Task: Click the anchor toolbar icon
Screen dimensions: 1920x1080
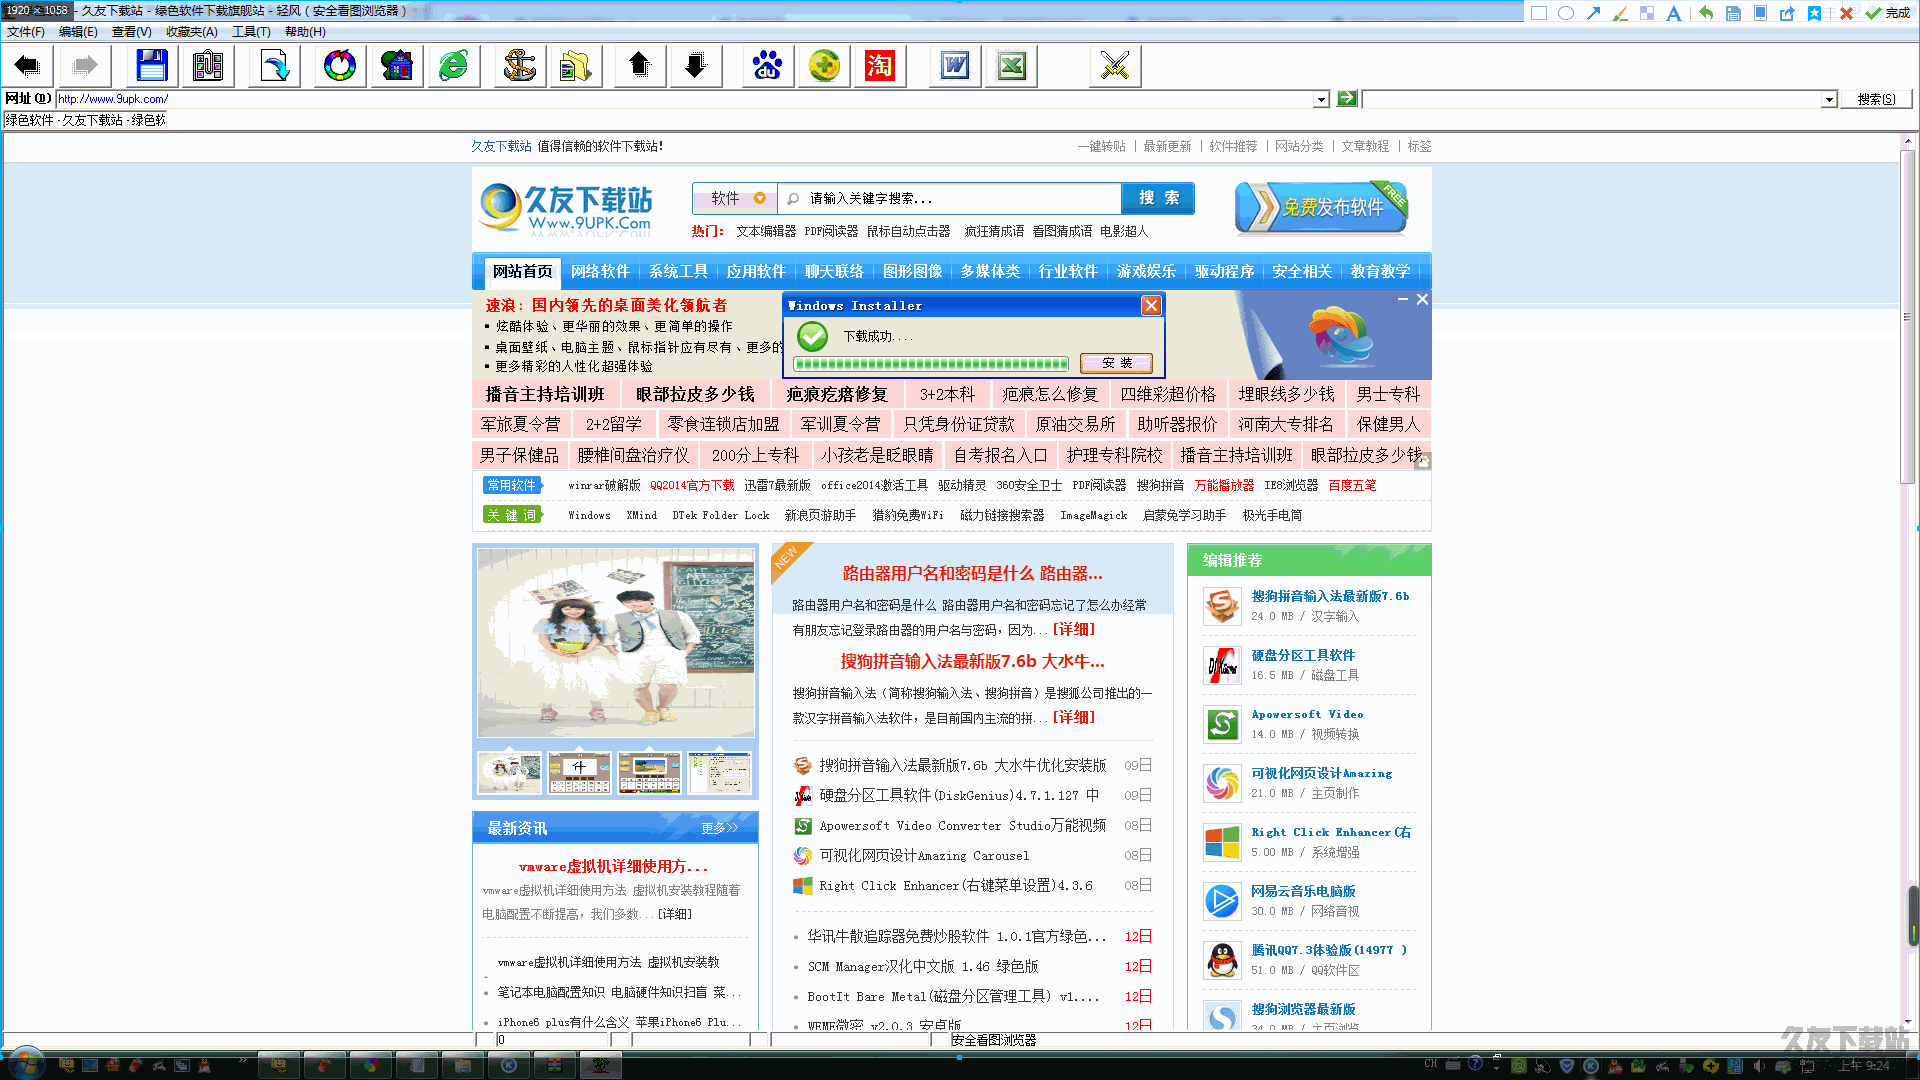Action: pyautogui.click(x=519, y=66)
